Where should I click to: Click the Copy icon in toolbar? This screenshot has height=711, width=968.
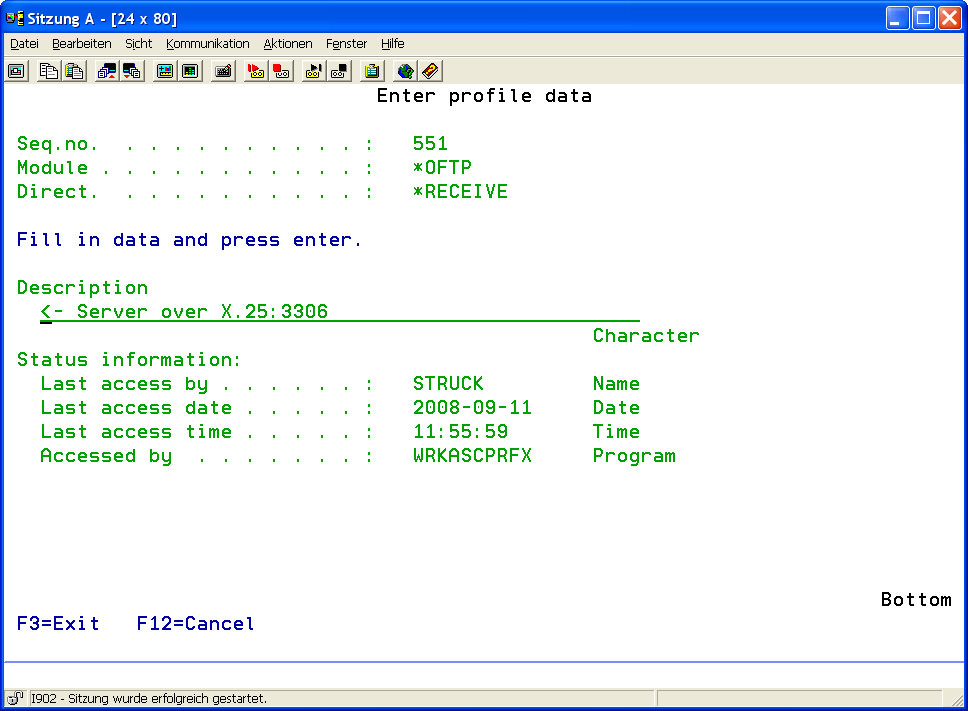[x=48, y=71]
